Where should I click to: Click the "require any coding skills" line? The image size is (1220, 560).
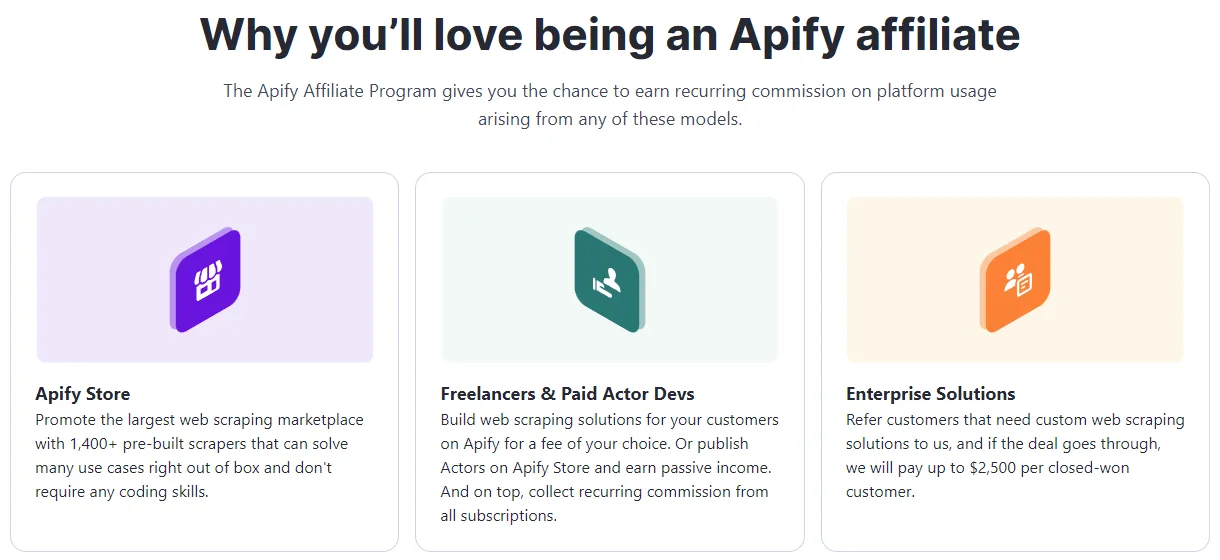click(122, 492)
